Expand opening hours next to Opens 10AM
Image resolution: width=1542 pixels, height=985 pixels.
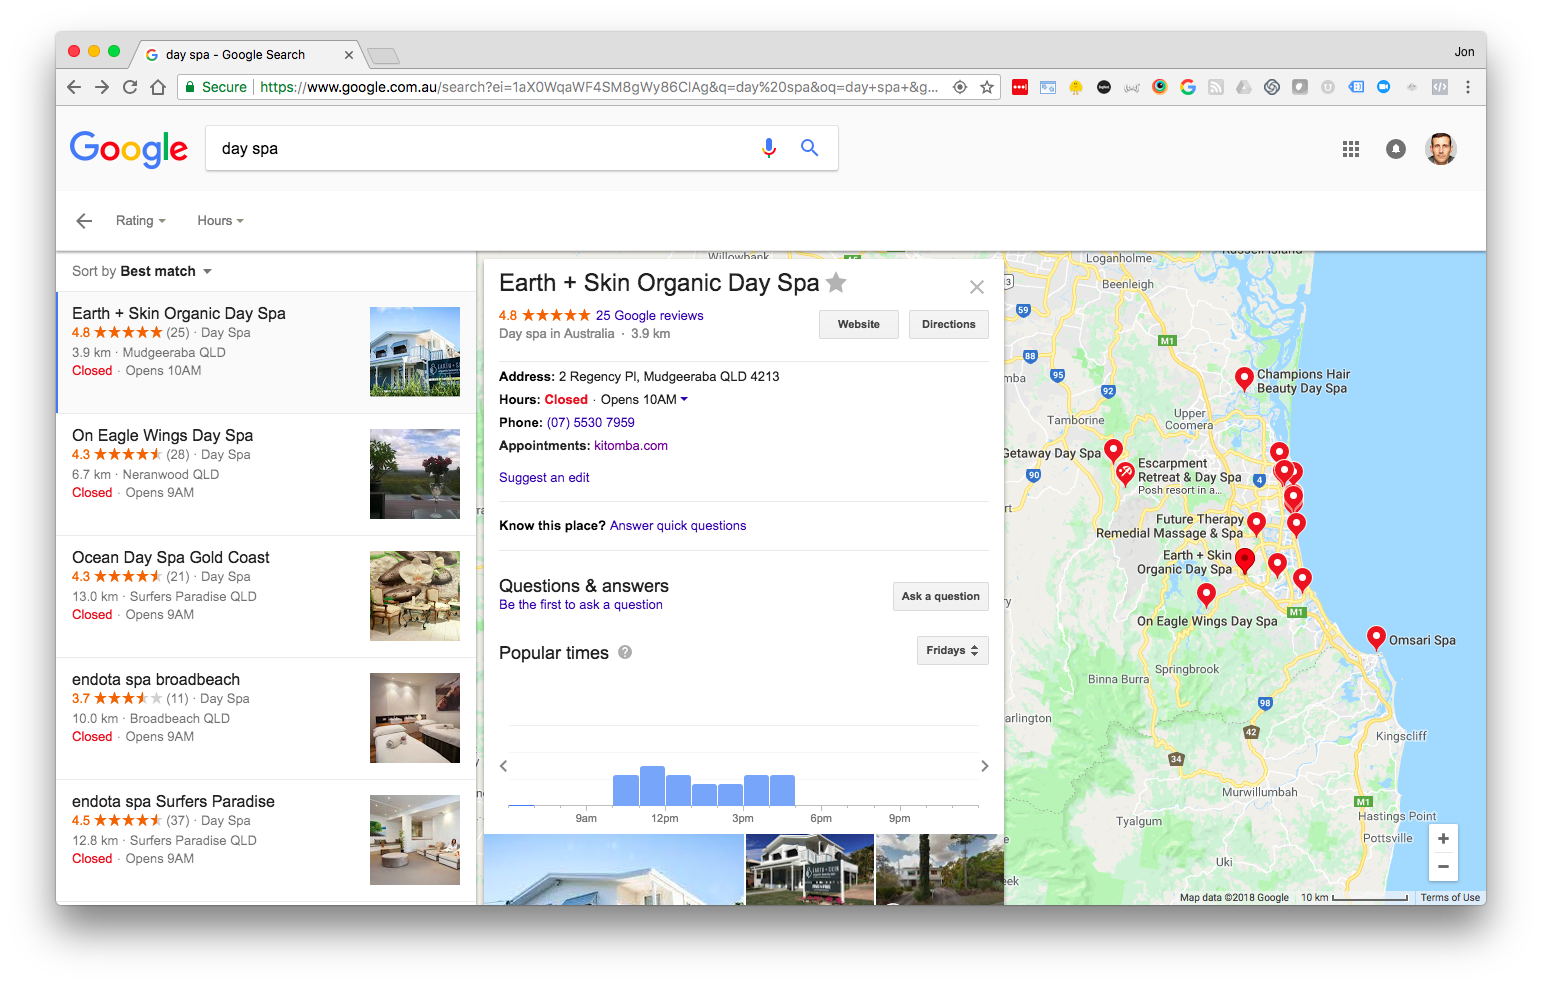[684, 399]
